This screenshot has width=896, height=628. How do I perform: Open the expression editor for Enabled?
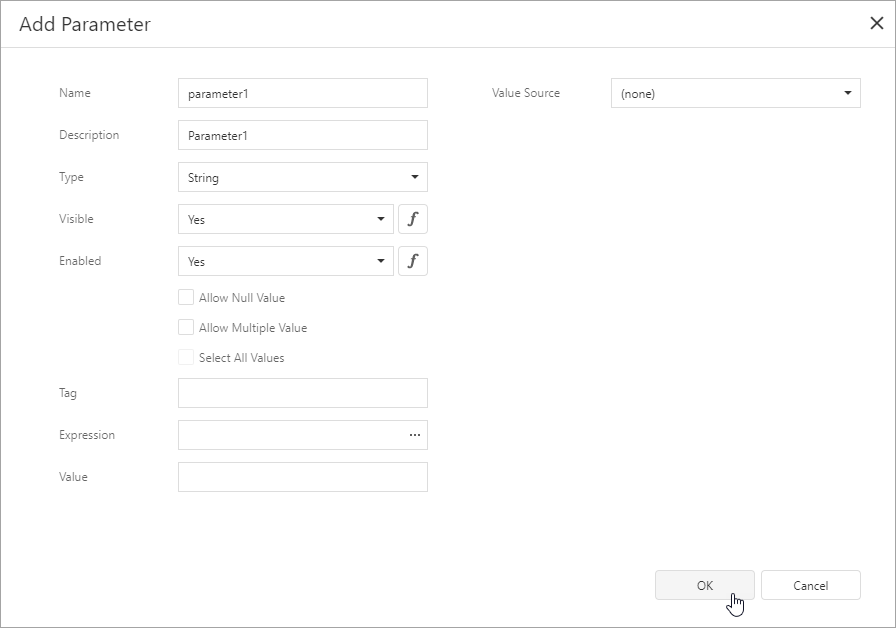pos(413,261)
